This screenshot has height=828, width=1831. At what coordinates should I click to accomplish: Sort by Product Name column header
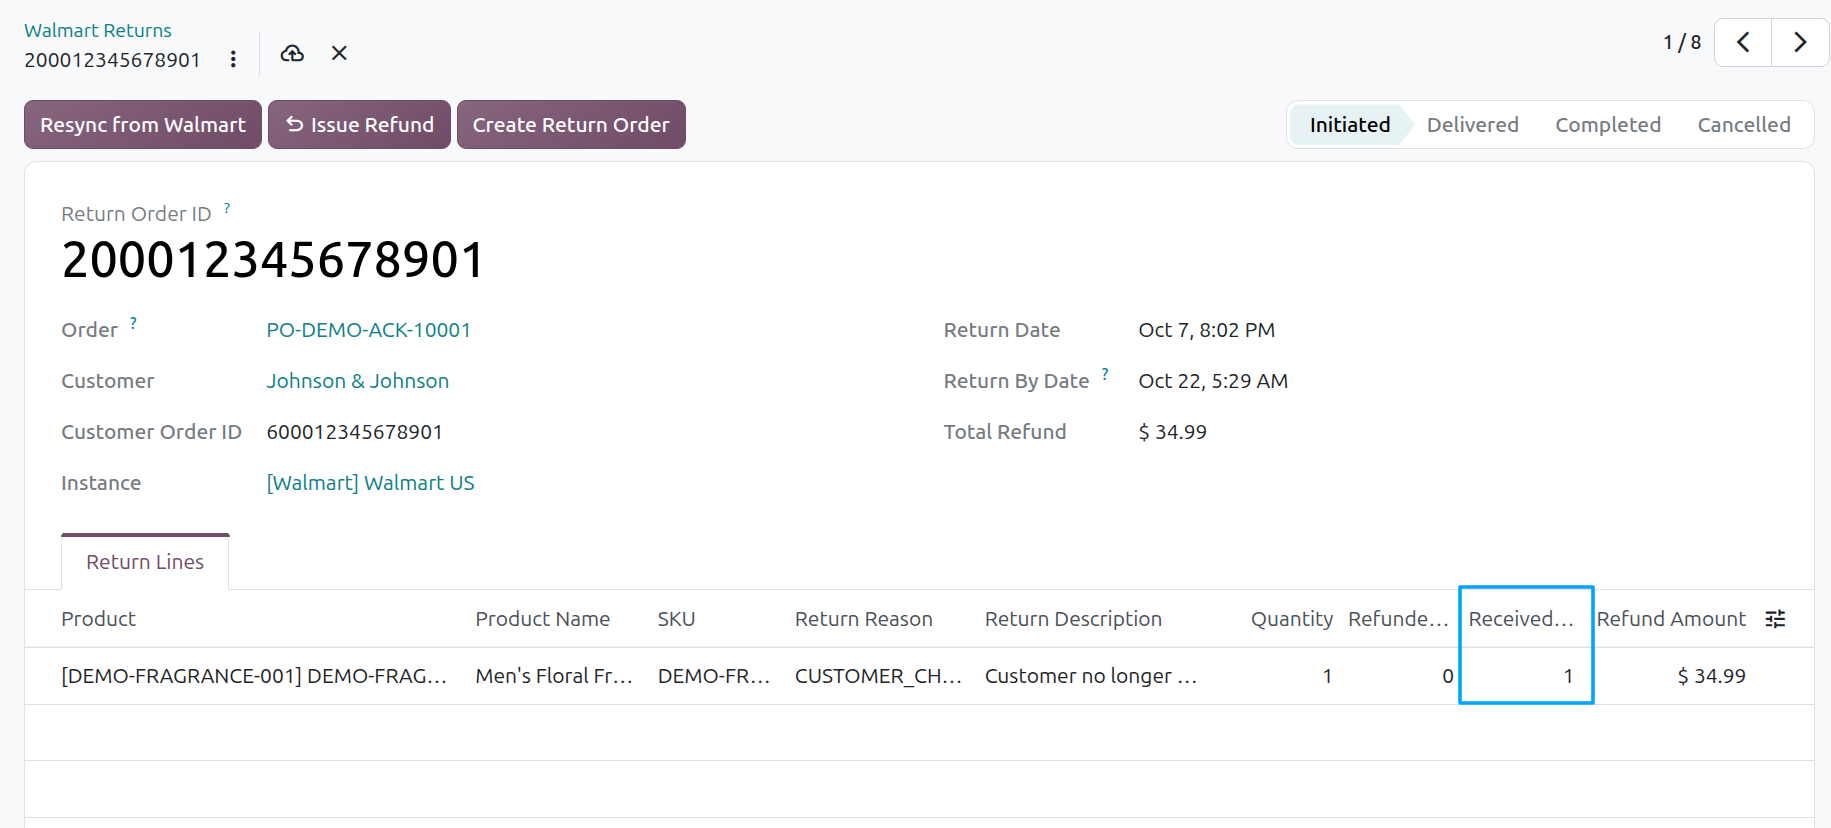pyautogui.click(x=542, y=619)
